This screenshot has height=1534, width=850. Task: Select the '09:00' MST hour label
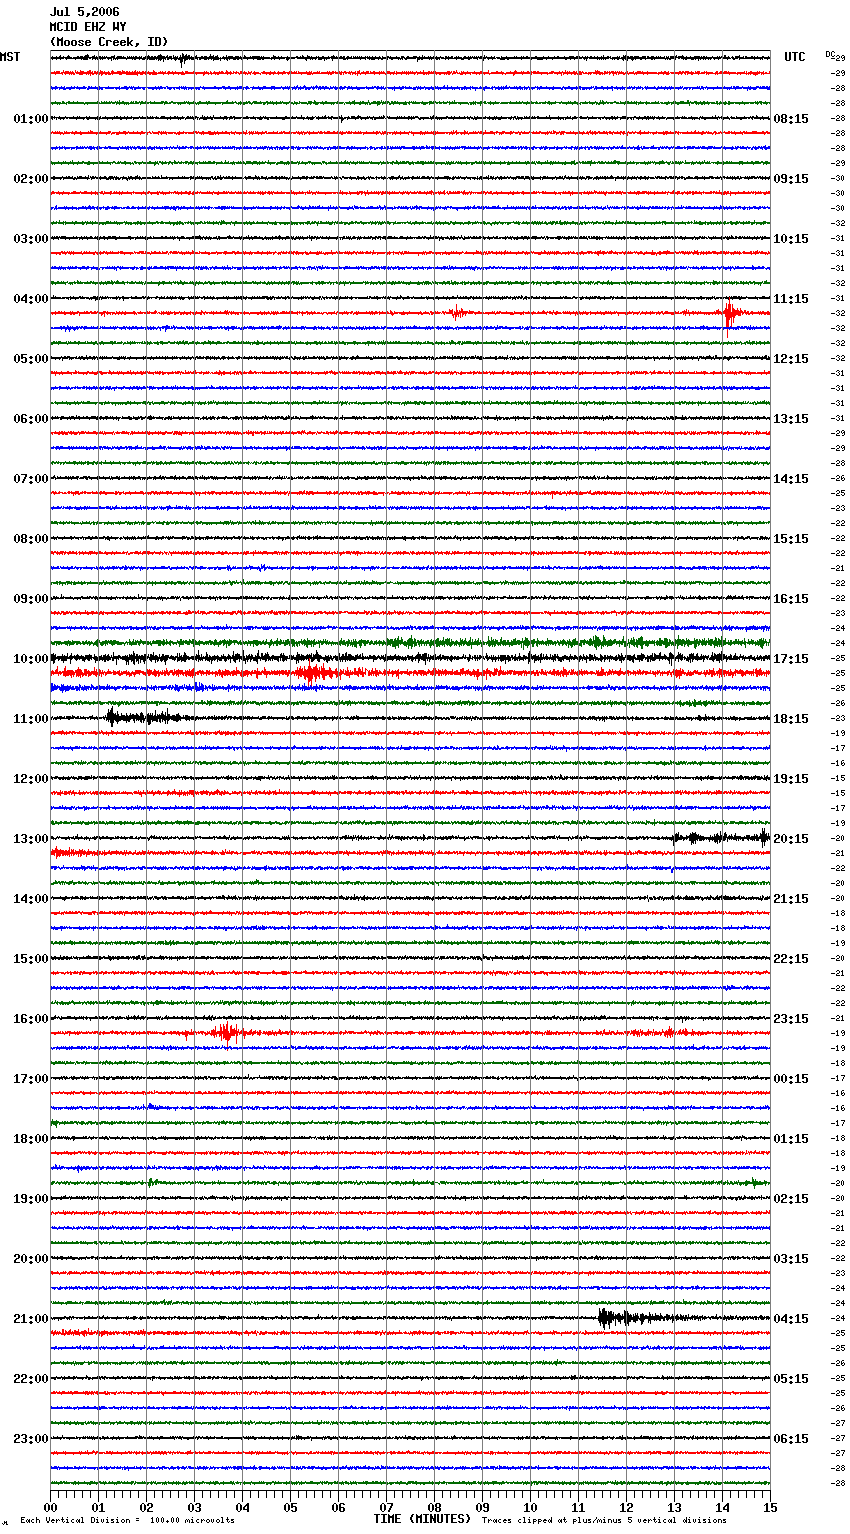(31, 599)
